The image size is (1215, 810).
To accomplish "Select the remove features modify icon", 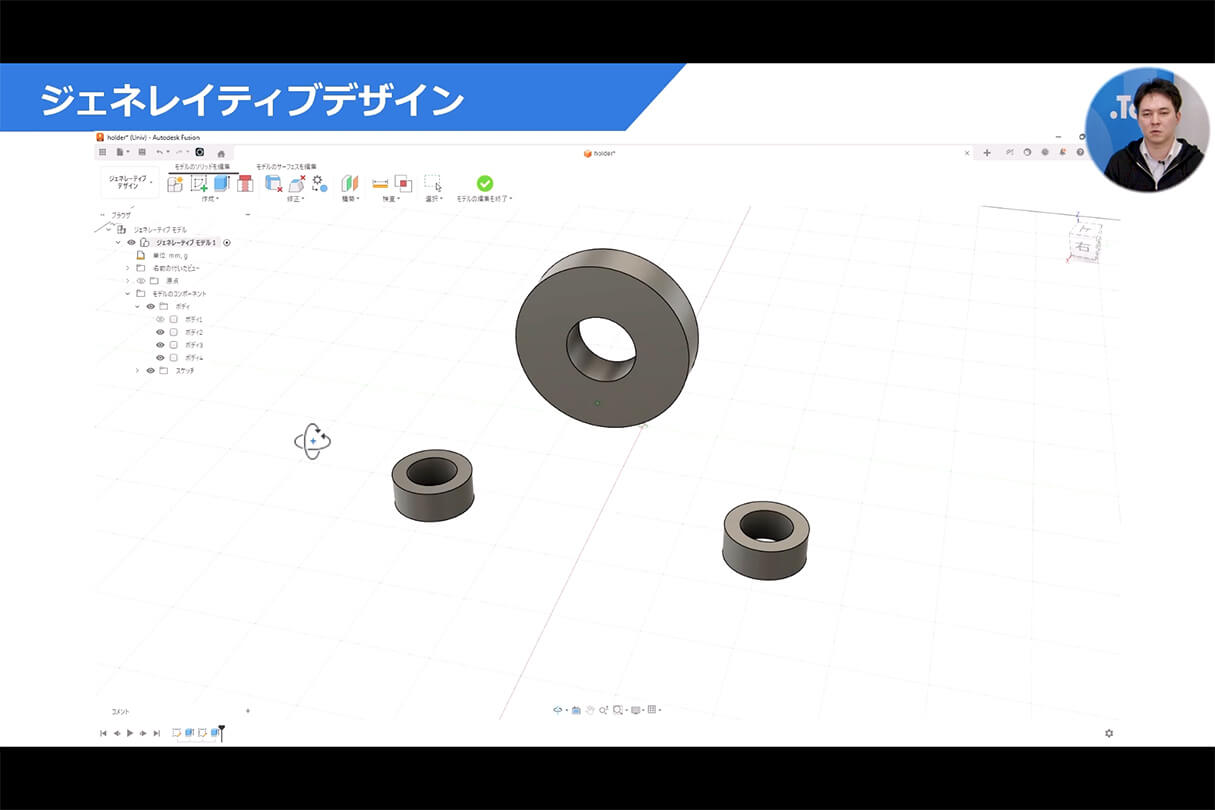I will (x=297, y=183).
